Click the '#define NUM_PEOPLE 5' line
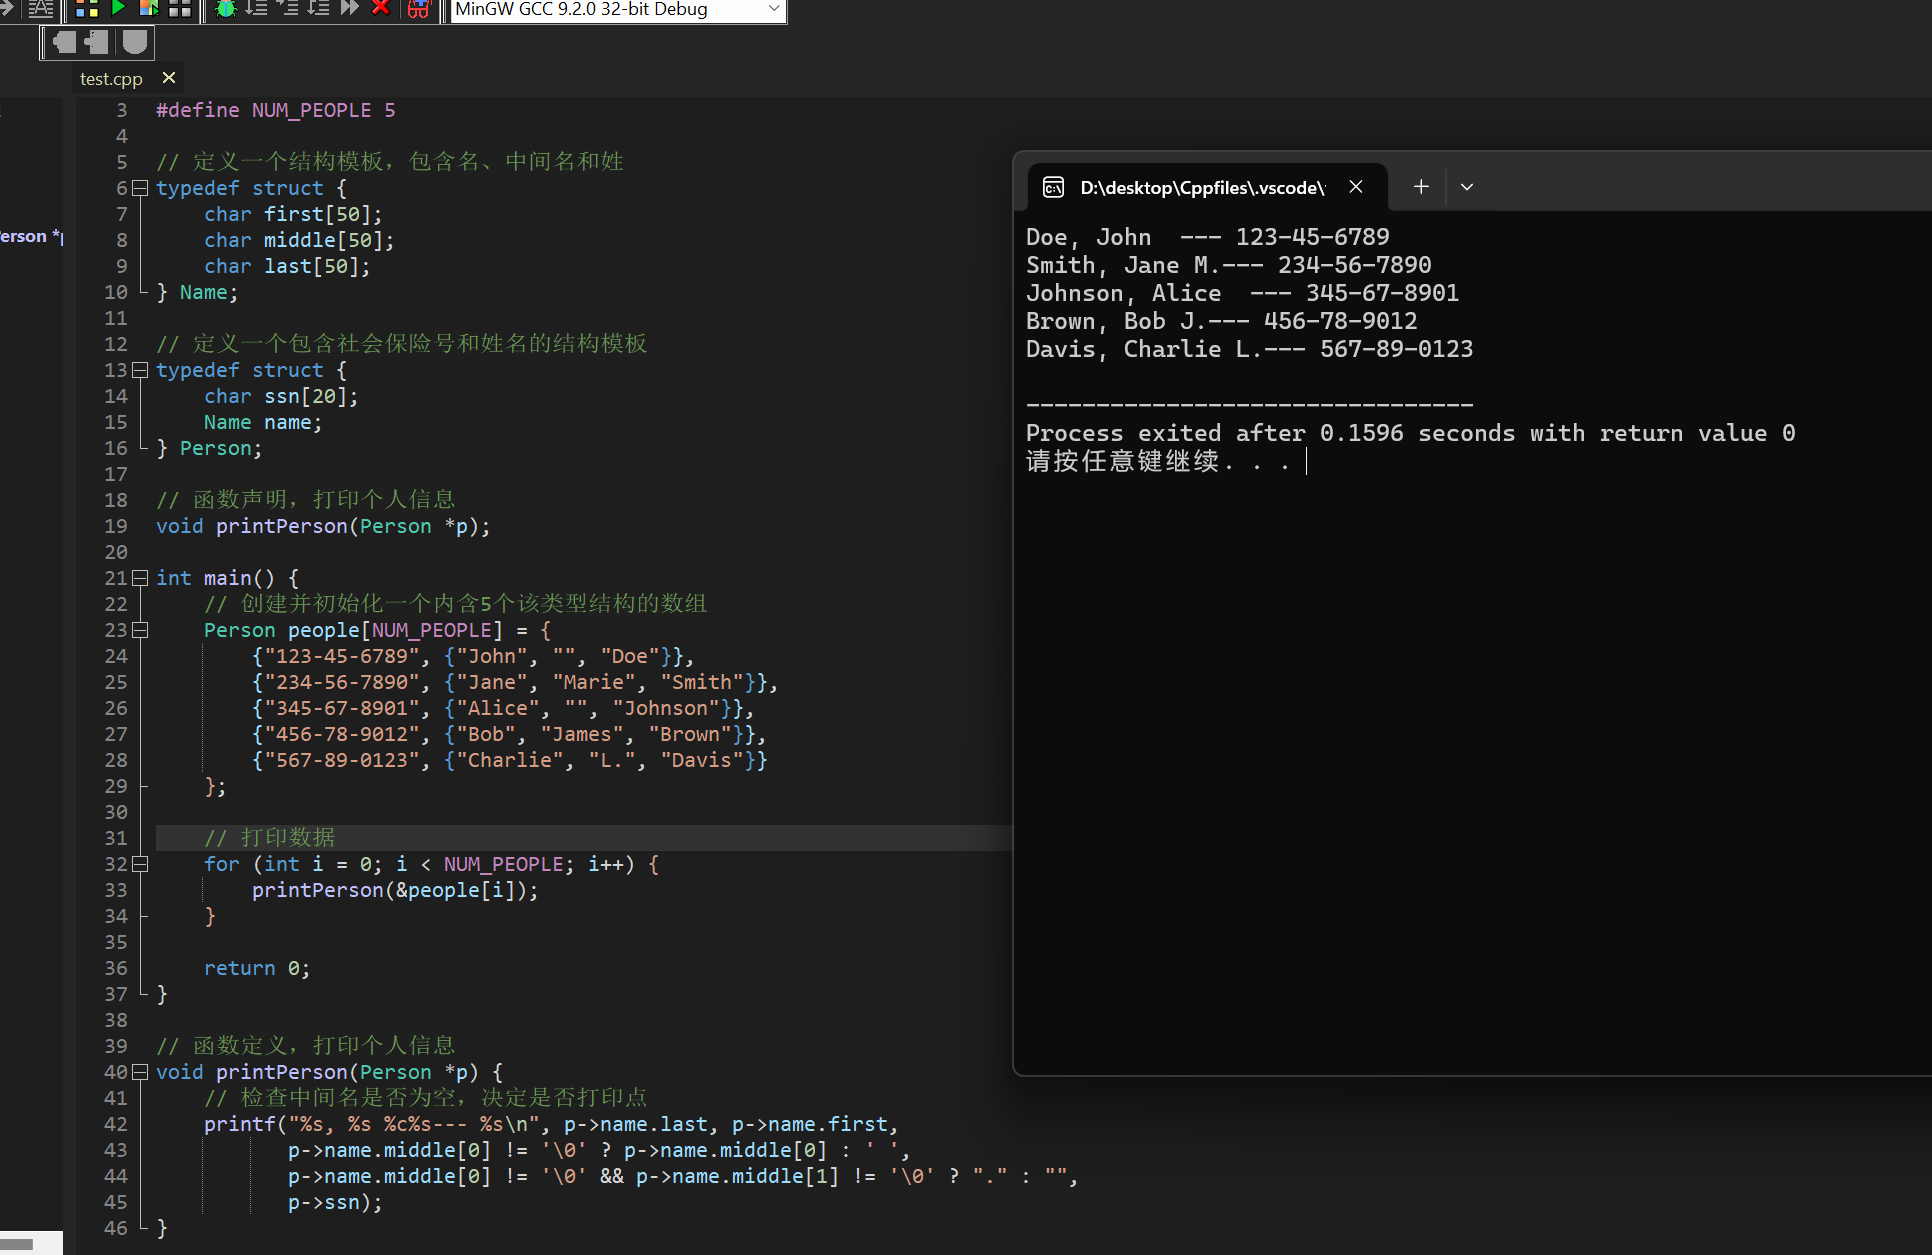 [276, 110]
